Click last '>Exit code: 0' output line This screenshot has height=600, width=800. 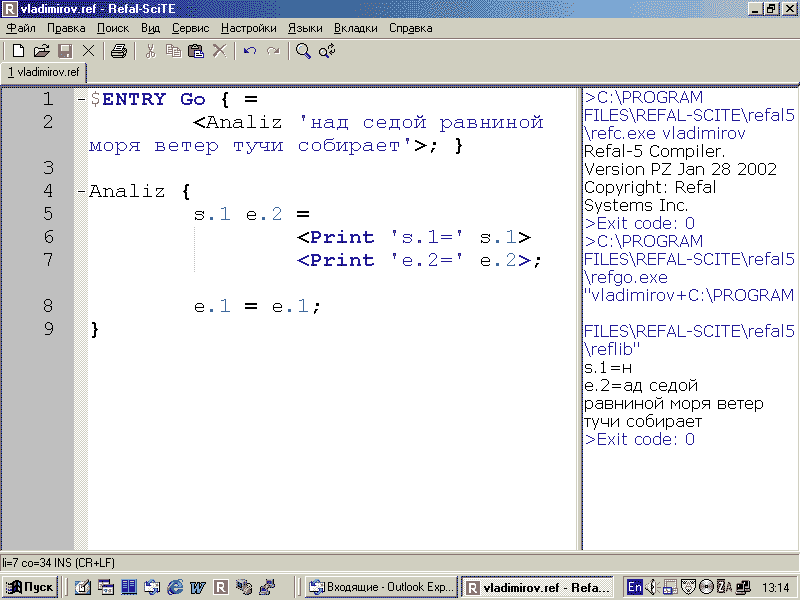[640, 439]
